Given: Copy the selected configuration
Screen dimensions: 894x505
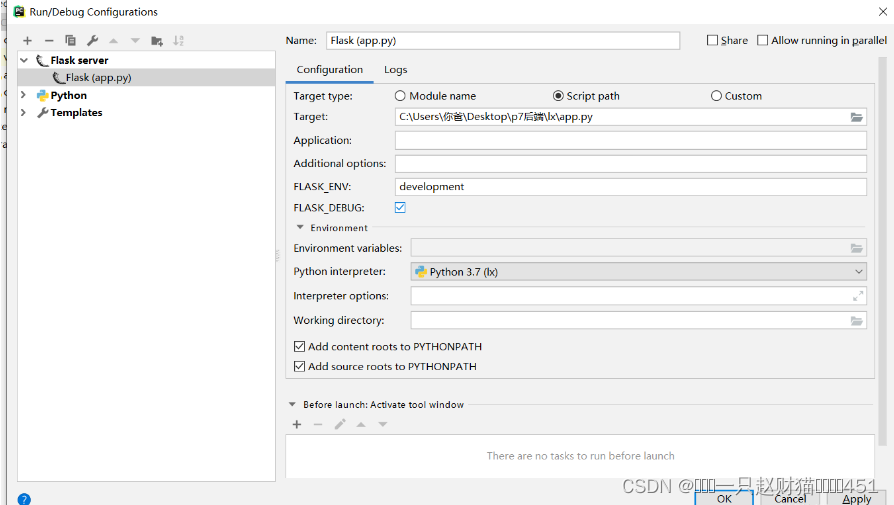Looking at the screenshot, I should tap(70, 40).
